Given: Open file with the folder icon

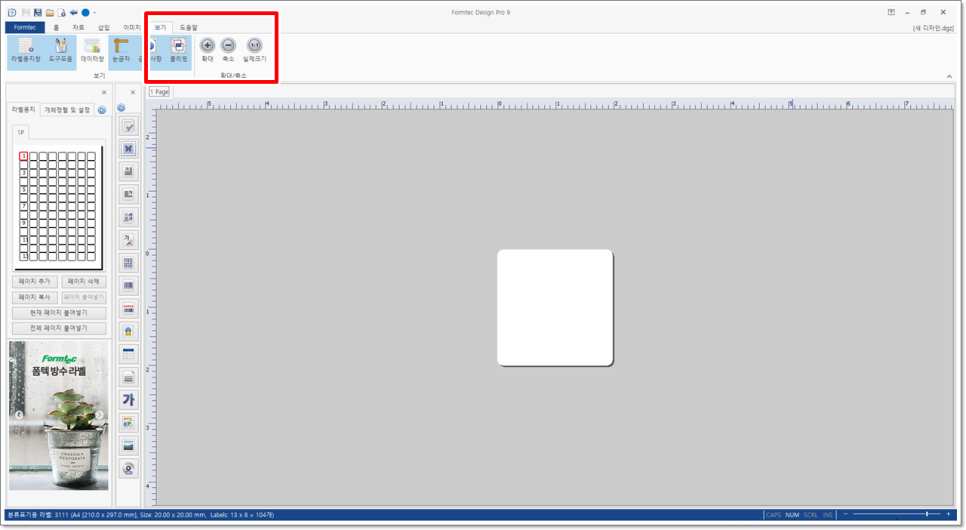Looking at the screenshot, I should (x=49, y=12).
